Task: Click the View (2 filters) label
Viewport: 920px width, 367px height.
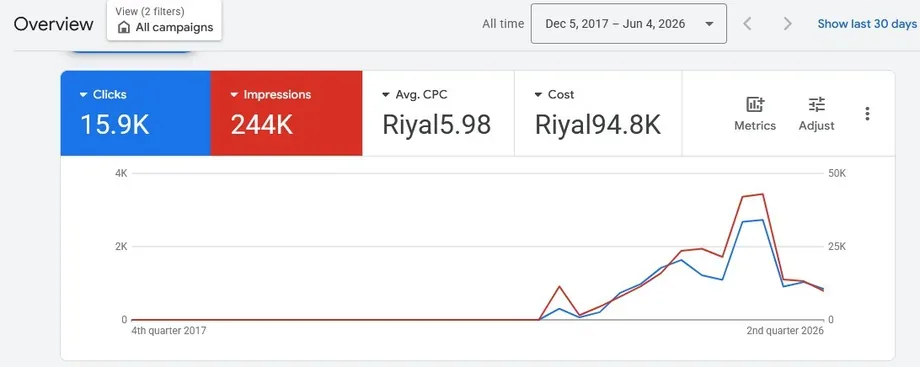Action: tap(150, 11)
